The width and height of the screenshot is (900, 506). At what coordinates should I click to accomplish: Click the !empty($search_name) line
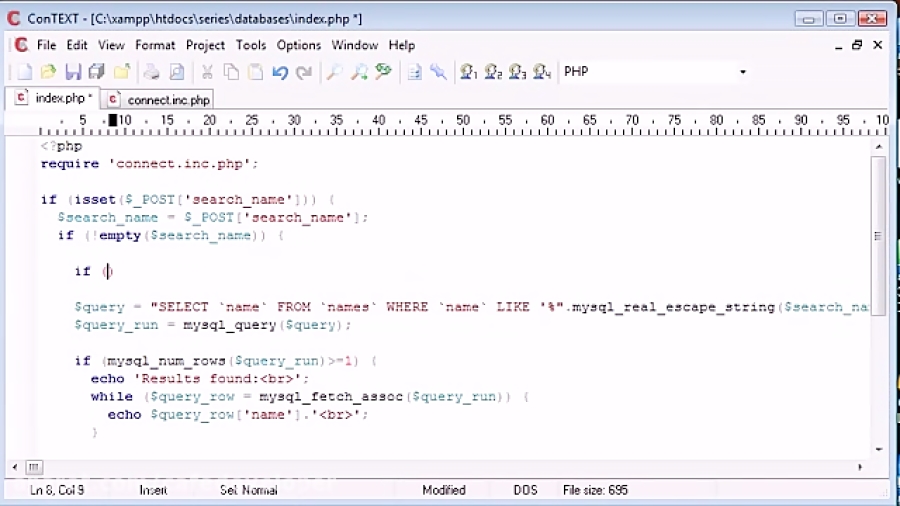tap(170, 235)
